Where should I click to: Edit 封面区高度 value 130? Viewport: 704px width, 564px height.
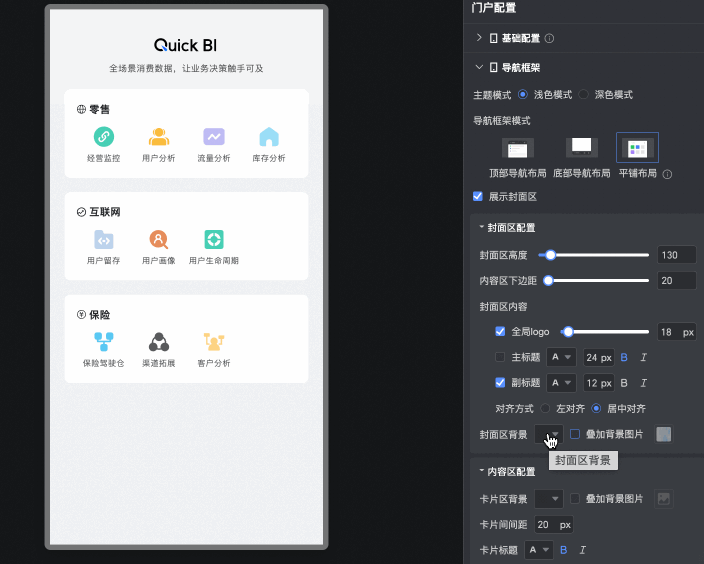(x=677, y=255)
